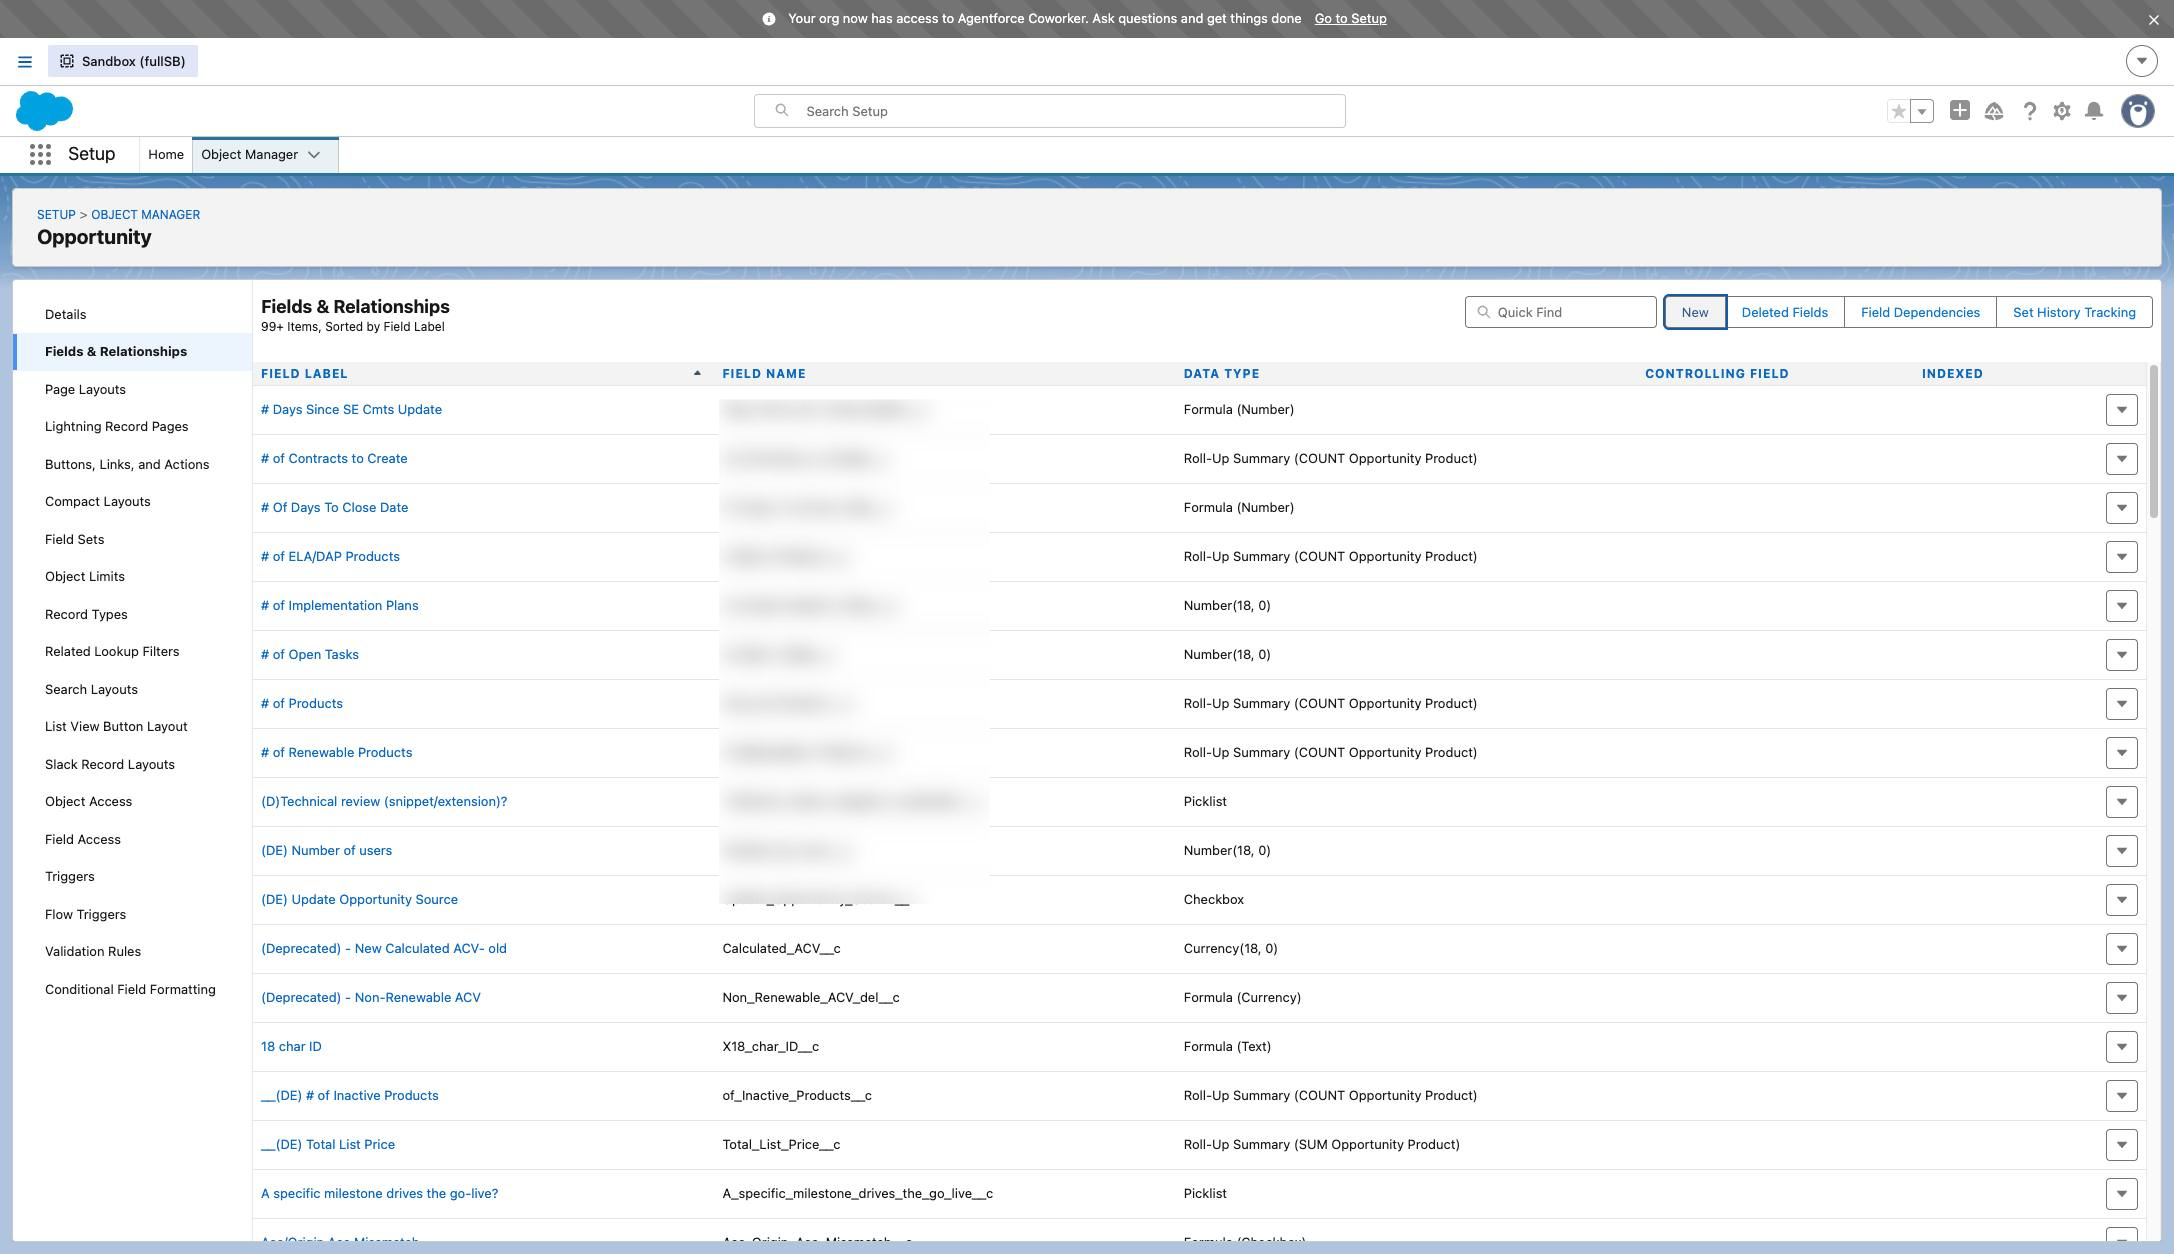Focus the Search Setup field
Screen dimensions: 2174x1254
click(x=1049, y=111)
